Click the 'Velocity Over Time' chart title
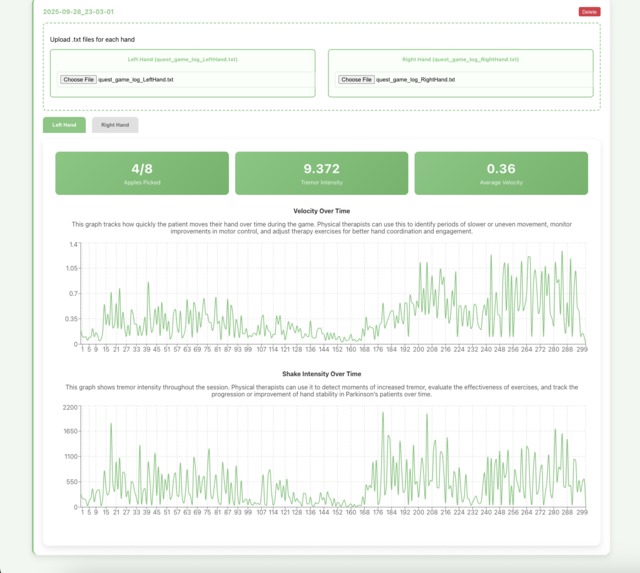The width and height of the screenshot is (640, 573). click(322, 211)
